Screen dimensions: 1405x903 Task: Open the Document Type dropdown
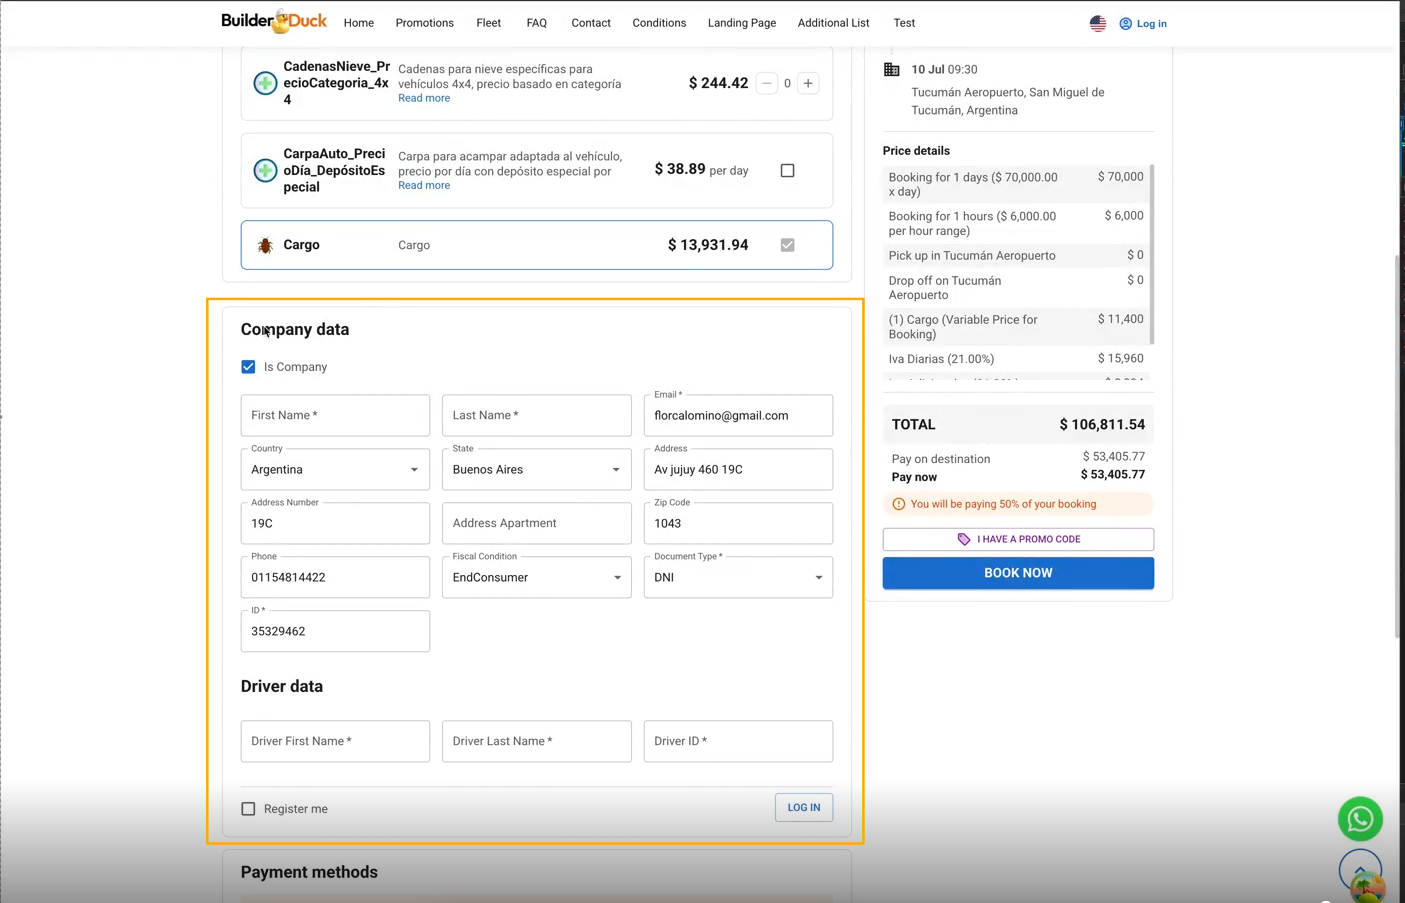click(737, 578)
